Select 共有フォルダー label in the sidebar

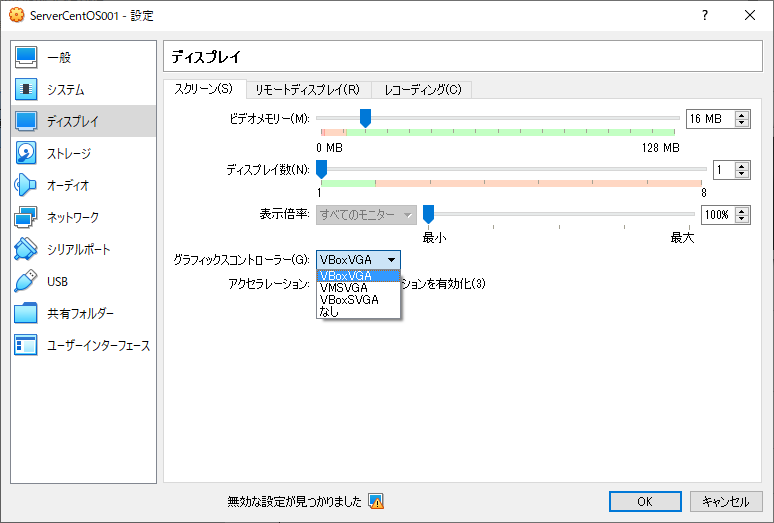80,313
